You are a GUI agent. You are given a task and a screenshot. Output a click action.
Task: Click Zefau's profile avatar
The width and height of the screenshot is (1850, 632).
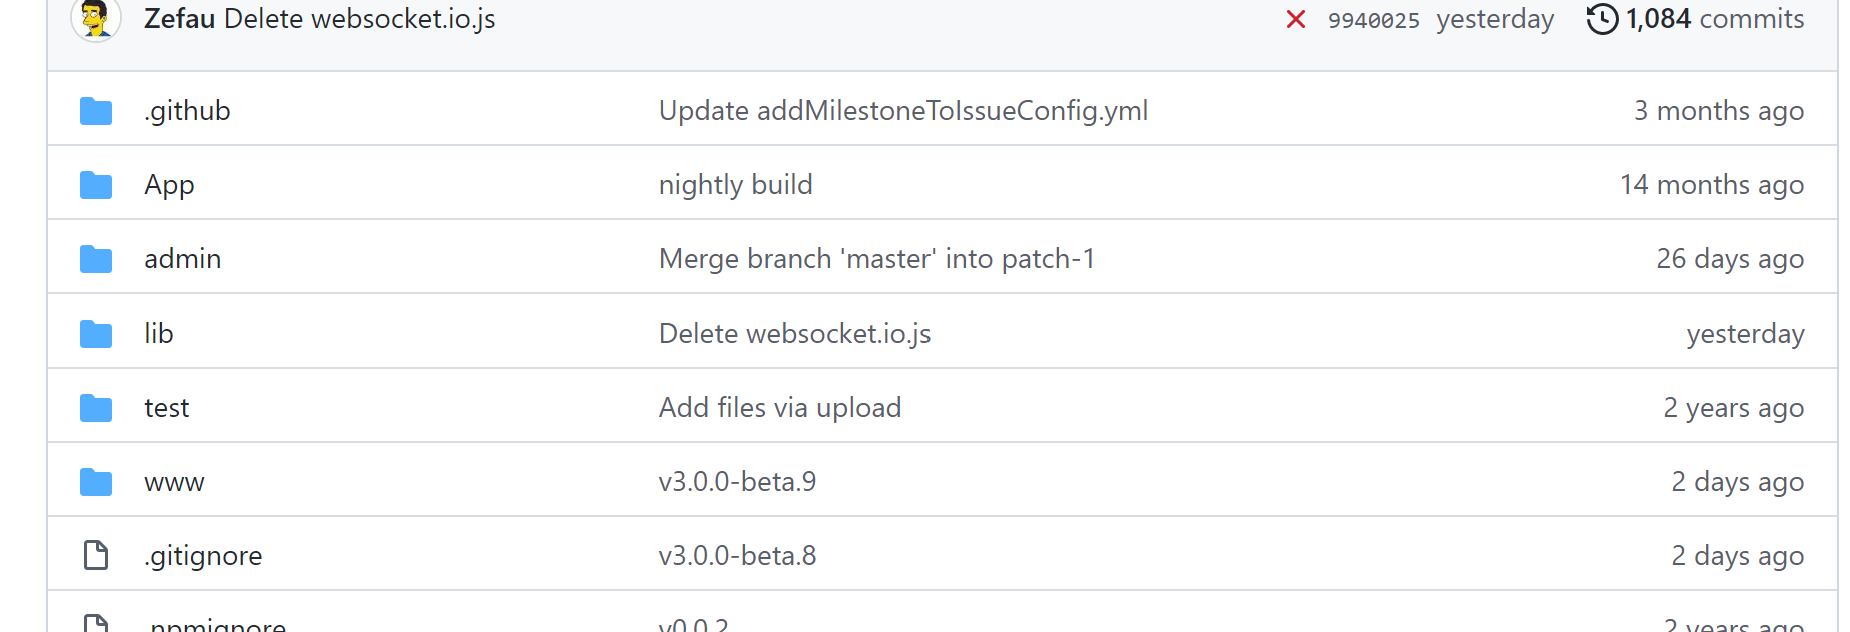[x=95, y=20]
